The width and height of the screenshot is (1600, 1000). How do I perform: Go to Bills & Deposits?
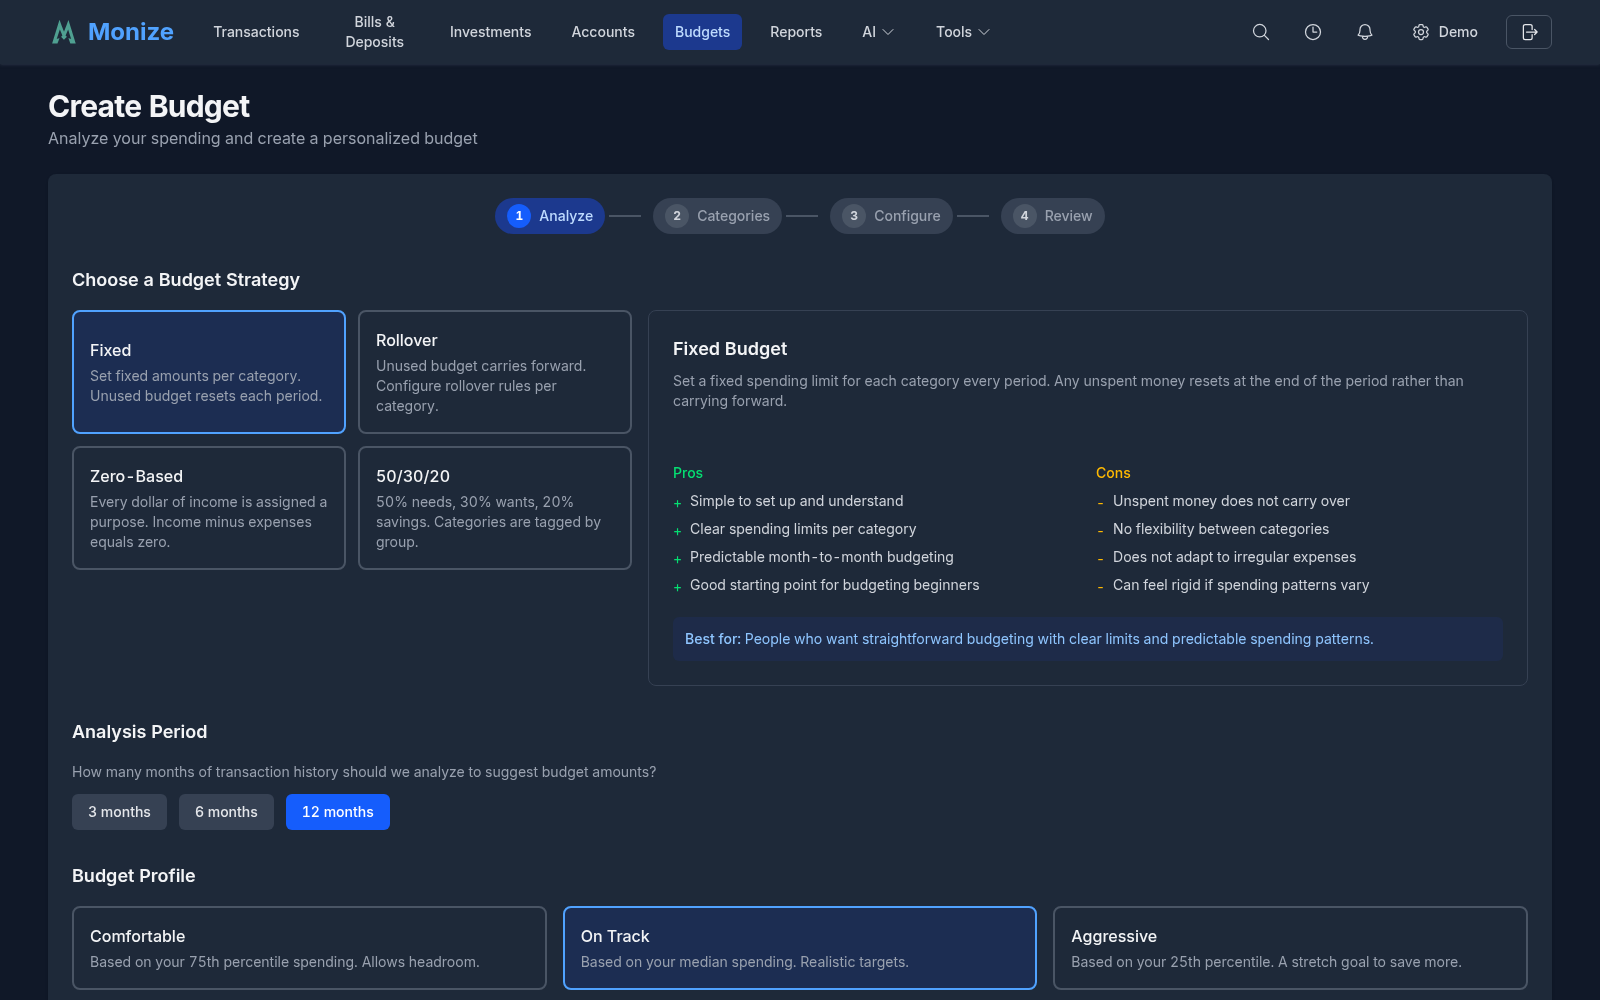375,32
